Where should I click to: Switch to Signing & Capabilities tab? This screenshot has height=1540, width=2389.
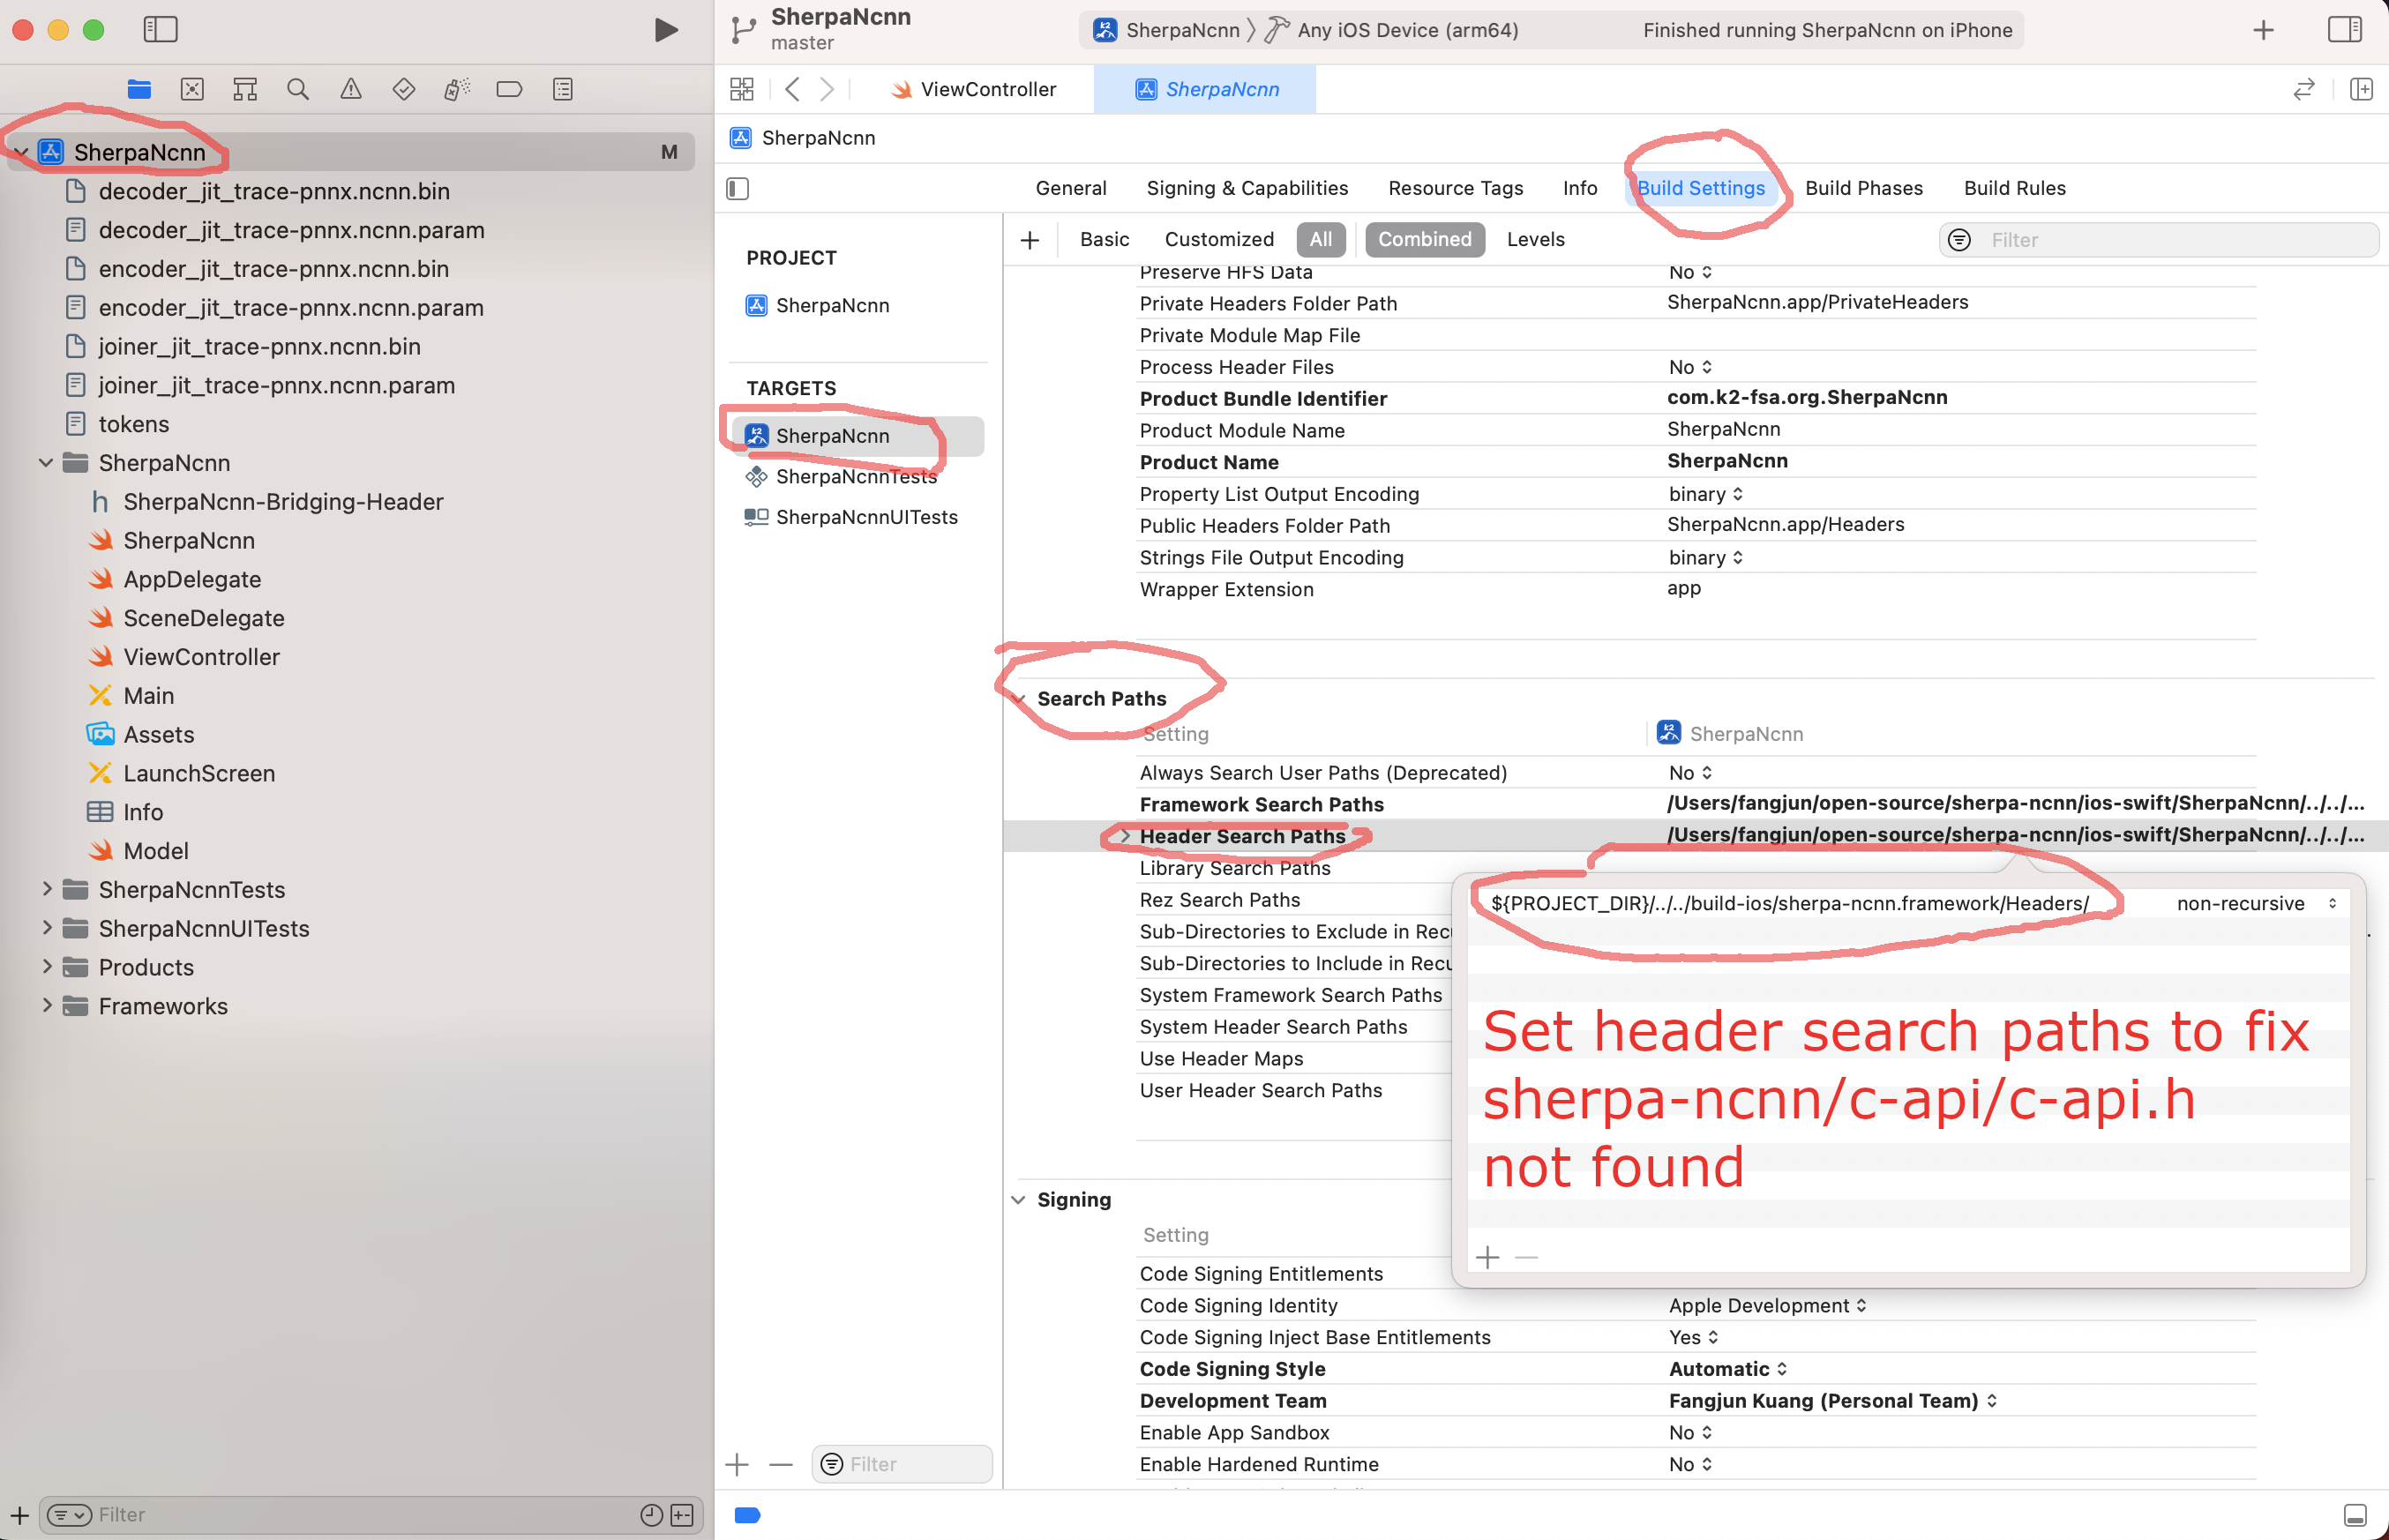[1247, 188]
